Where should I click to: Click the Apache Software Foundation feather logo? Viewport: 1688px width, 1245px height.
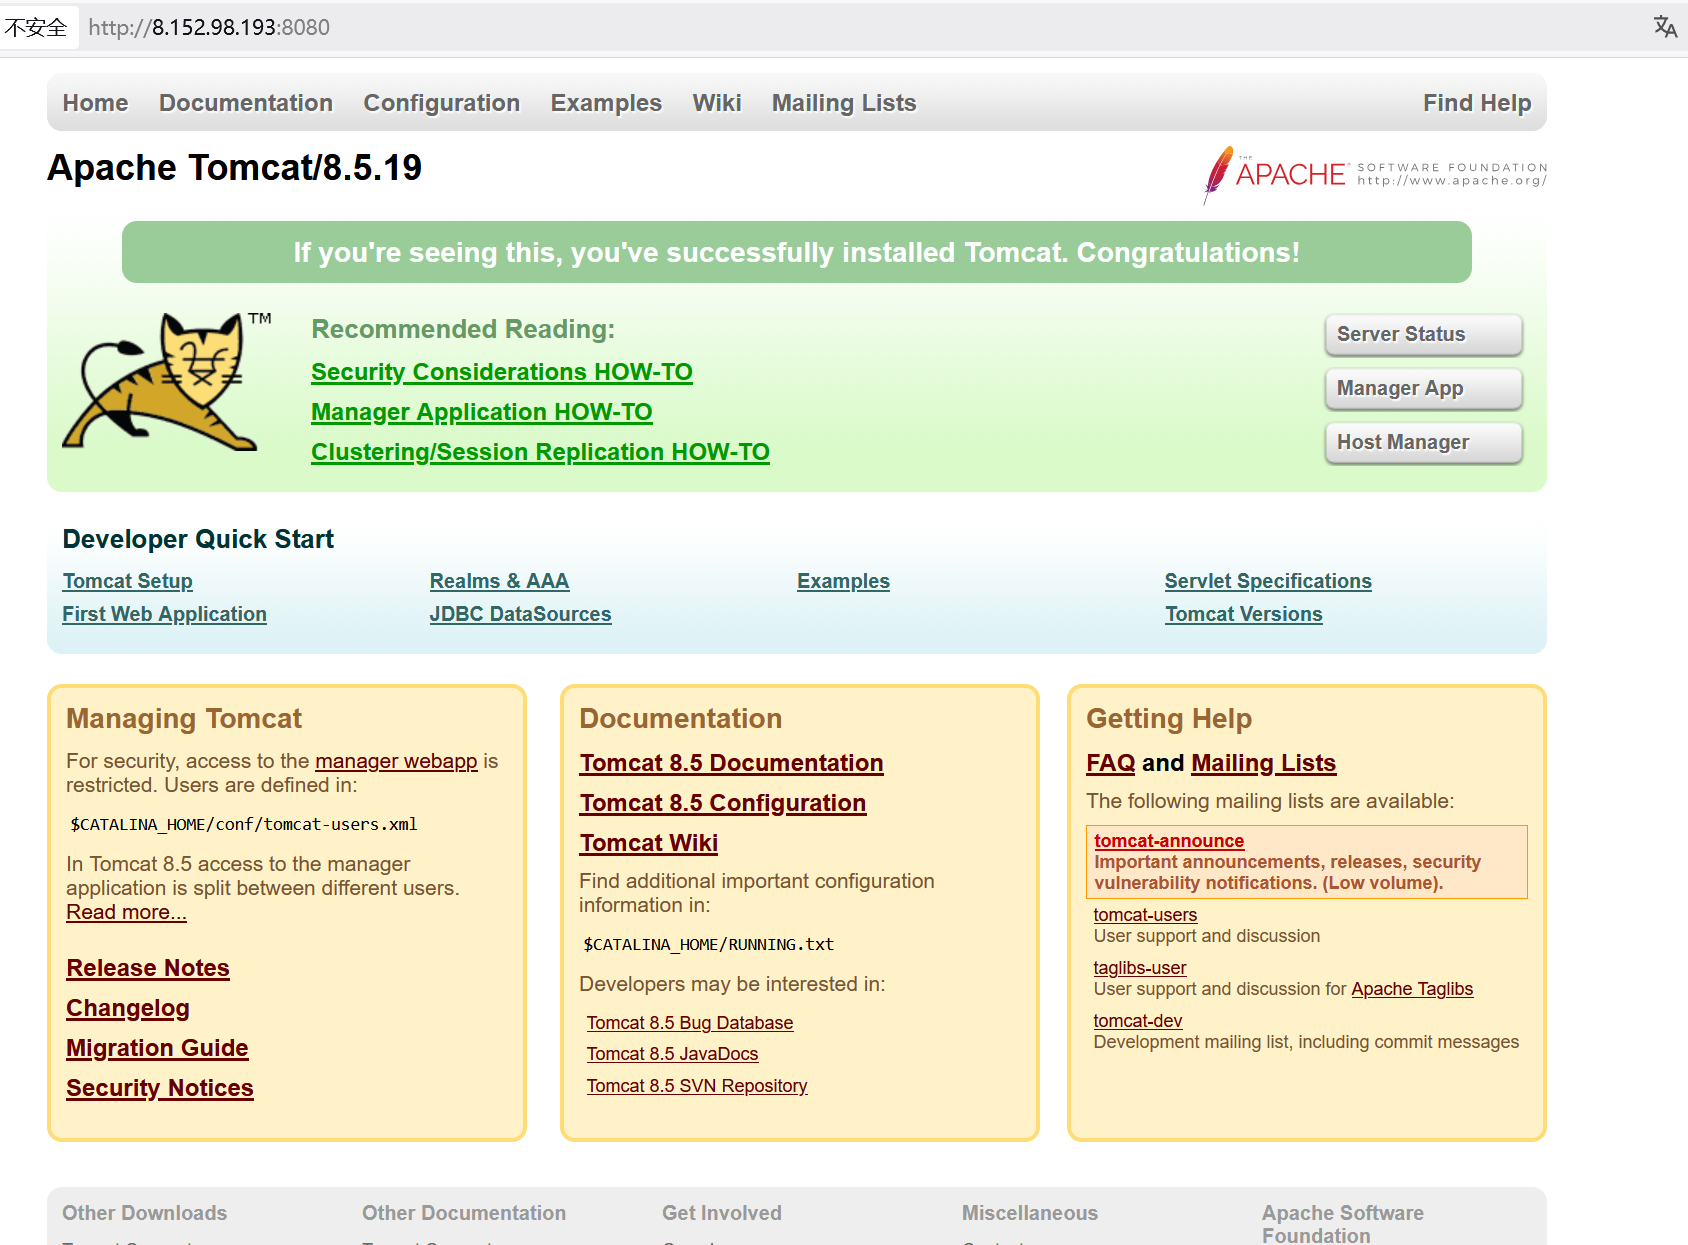1375,175
